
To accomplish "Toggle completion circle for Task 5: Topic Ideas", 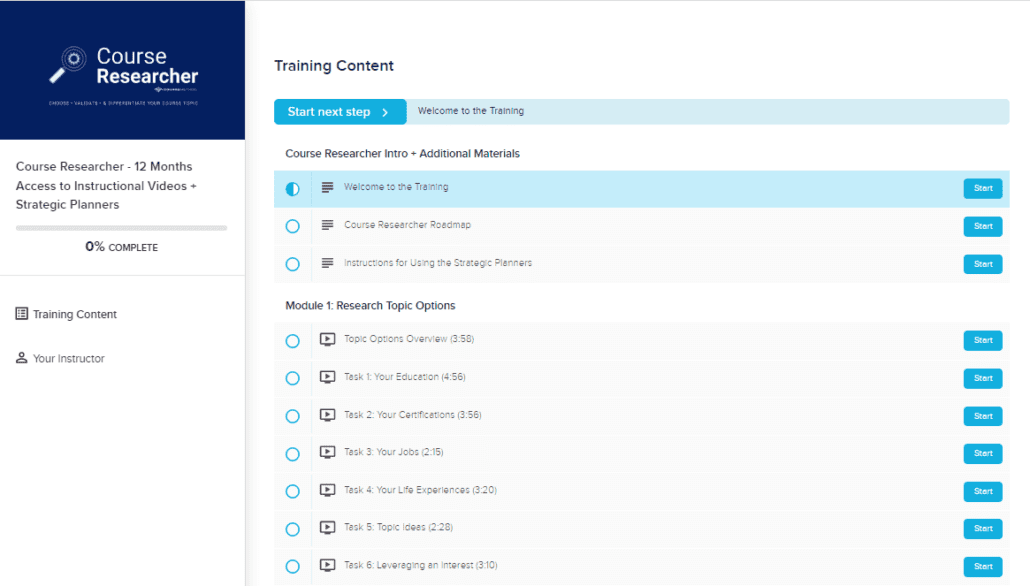I will (x=292, y=529).
